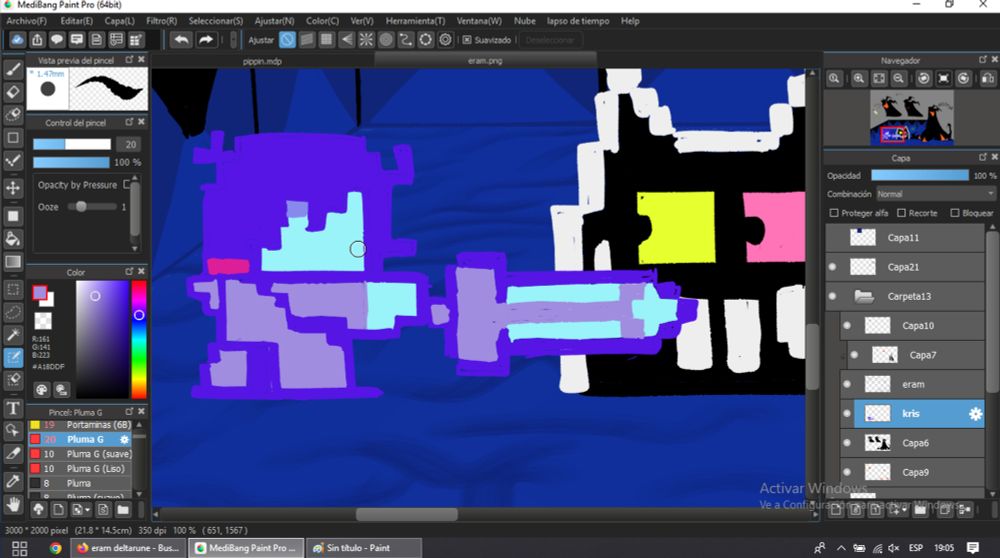1000x558 pixels.
Task: Click the color palette icon in Color panel
Action: pos(41,389)
